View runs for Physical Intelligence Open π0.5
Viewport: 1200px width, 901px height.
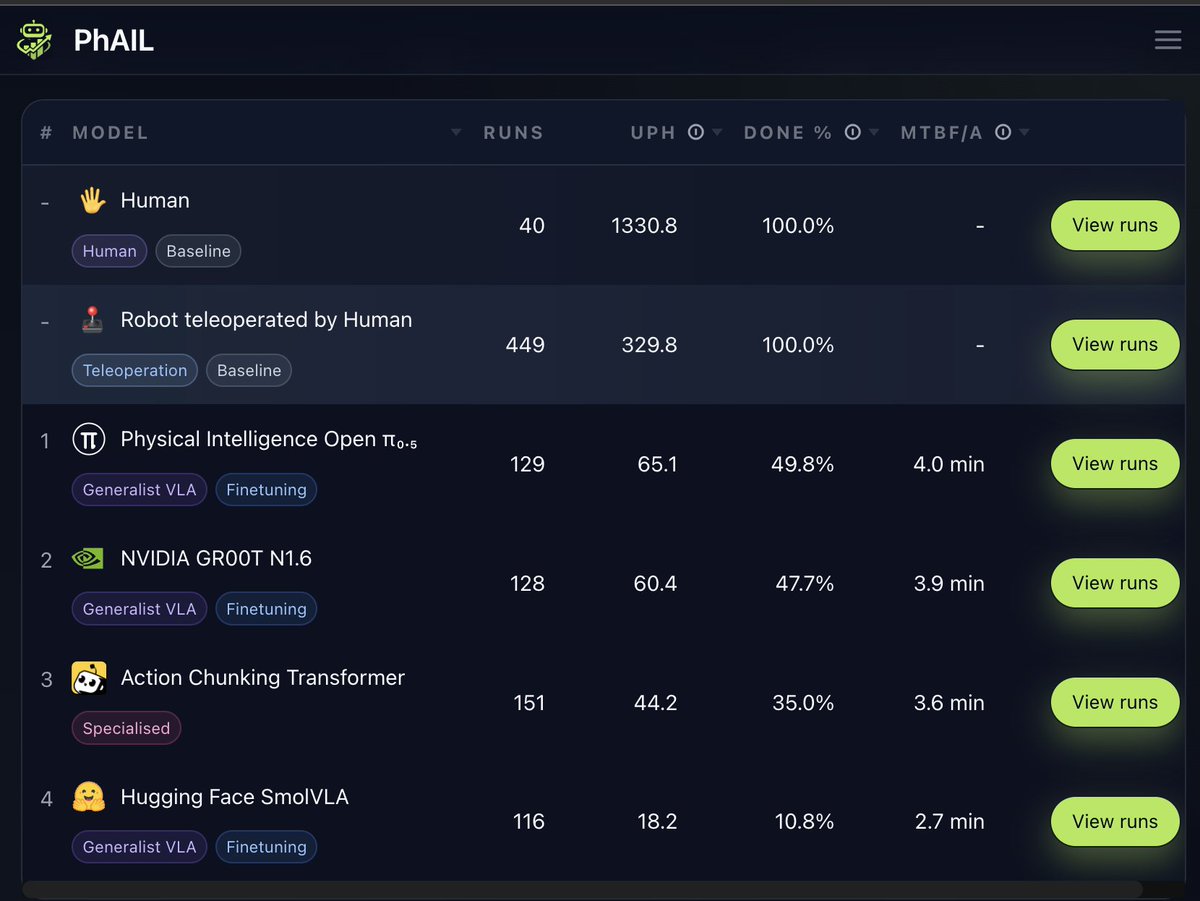click(1115, 463)
